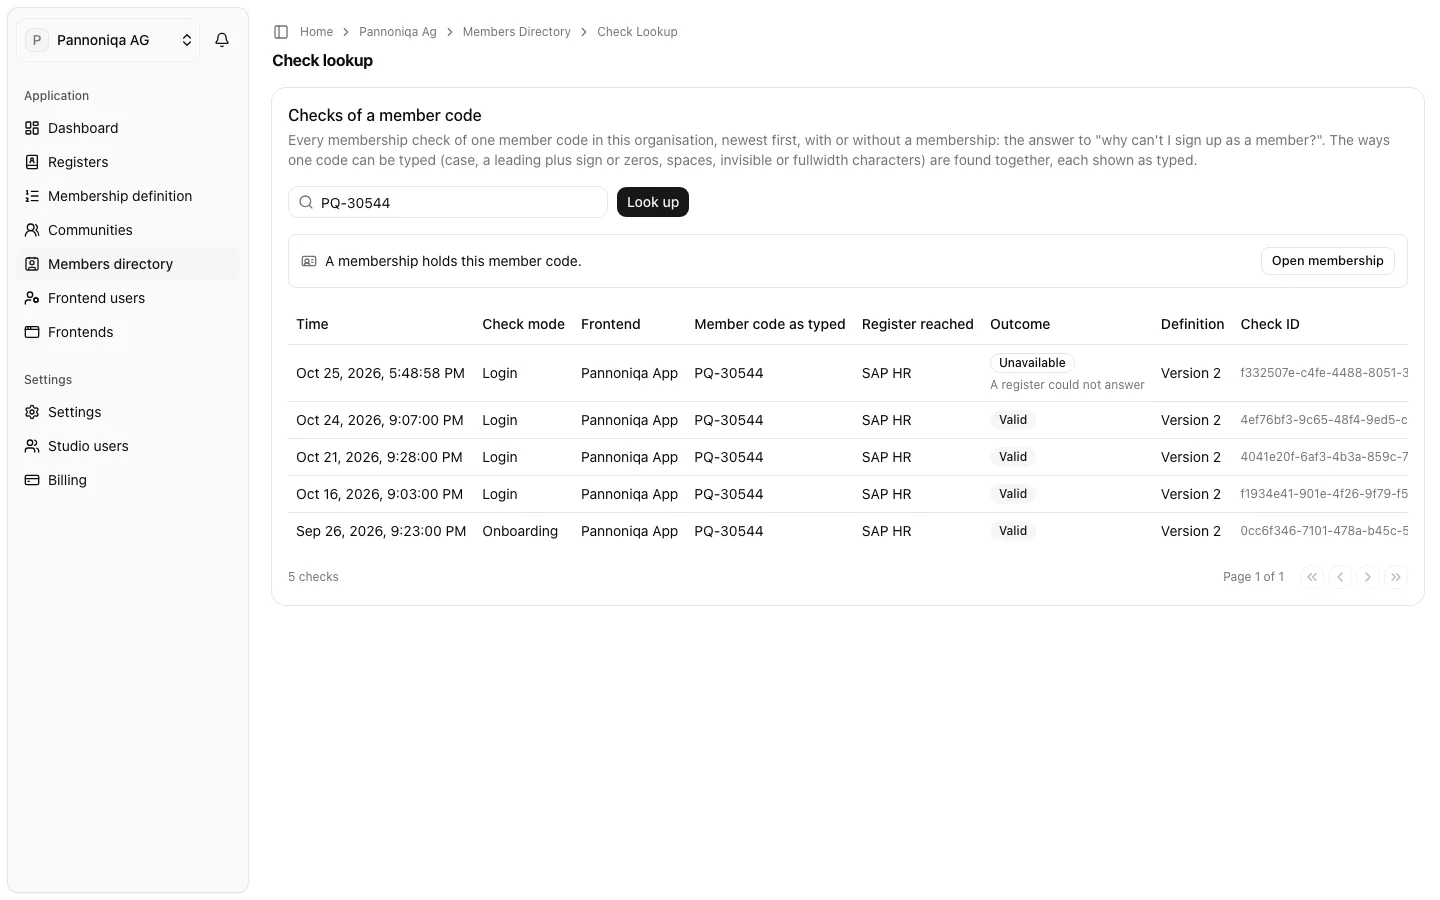Click the Time column header
The height and width of the screenshot is (900, 1440).
click(x=312, y=324)
